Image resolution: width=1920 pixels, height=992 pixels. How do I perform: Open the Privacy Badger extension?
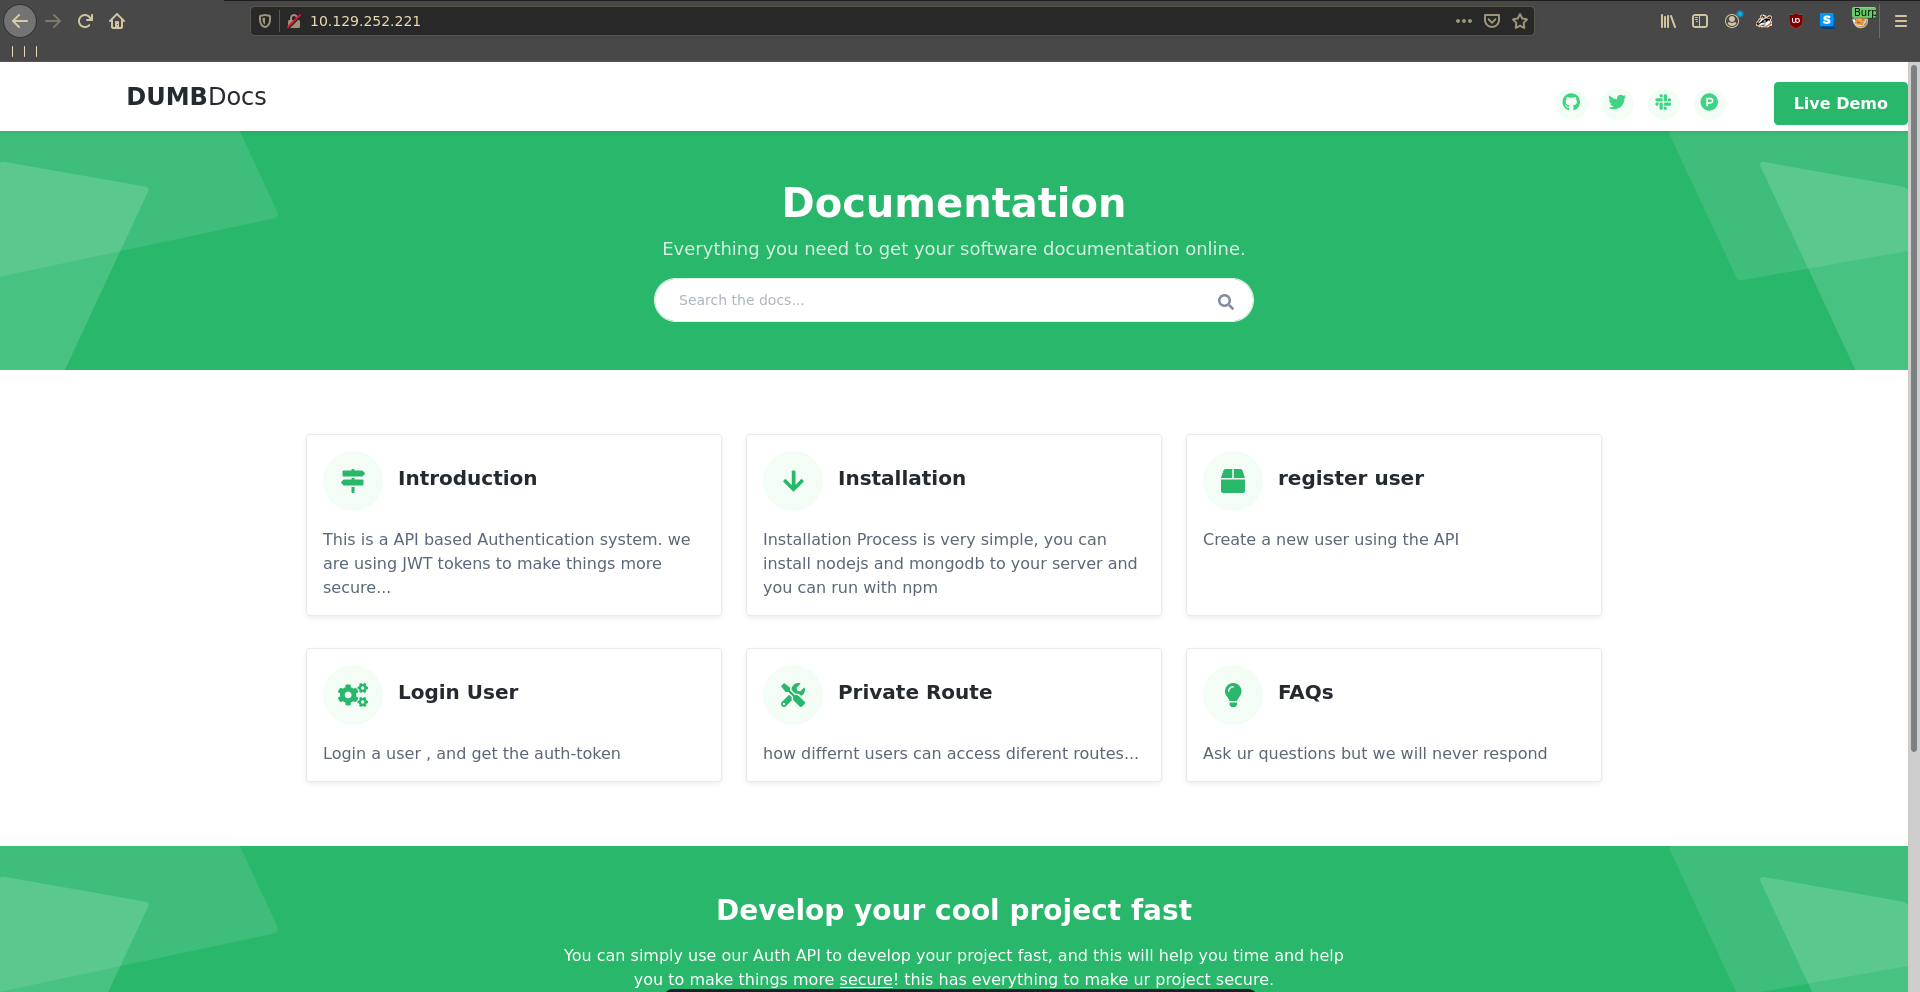coord(1764,21)
